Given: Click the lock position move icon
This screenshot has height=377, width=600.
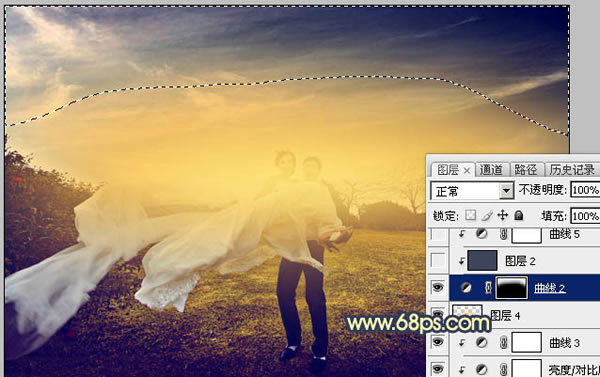Looking at the screenshot, I should pos(502,215).
